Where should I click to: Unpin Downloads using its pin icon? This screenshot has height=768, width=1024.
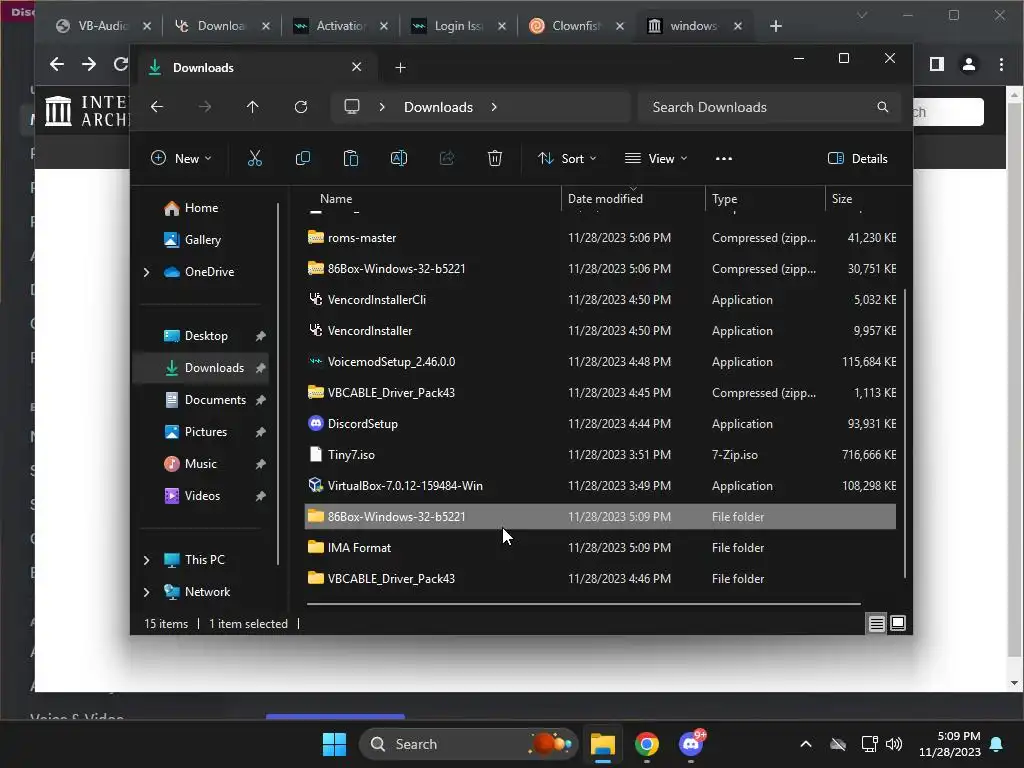click(x=261, y=368)
